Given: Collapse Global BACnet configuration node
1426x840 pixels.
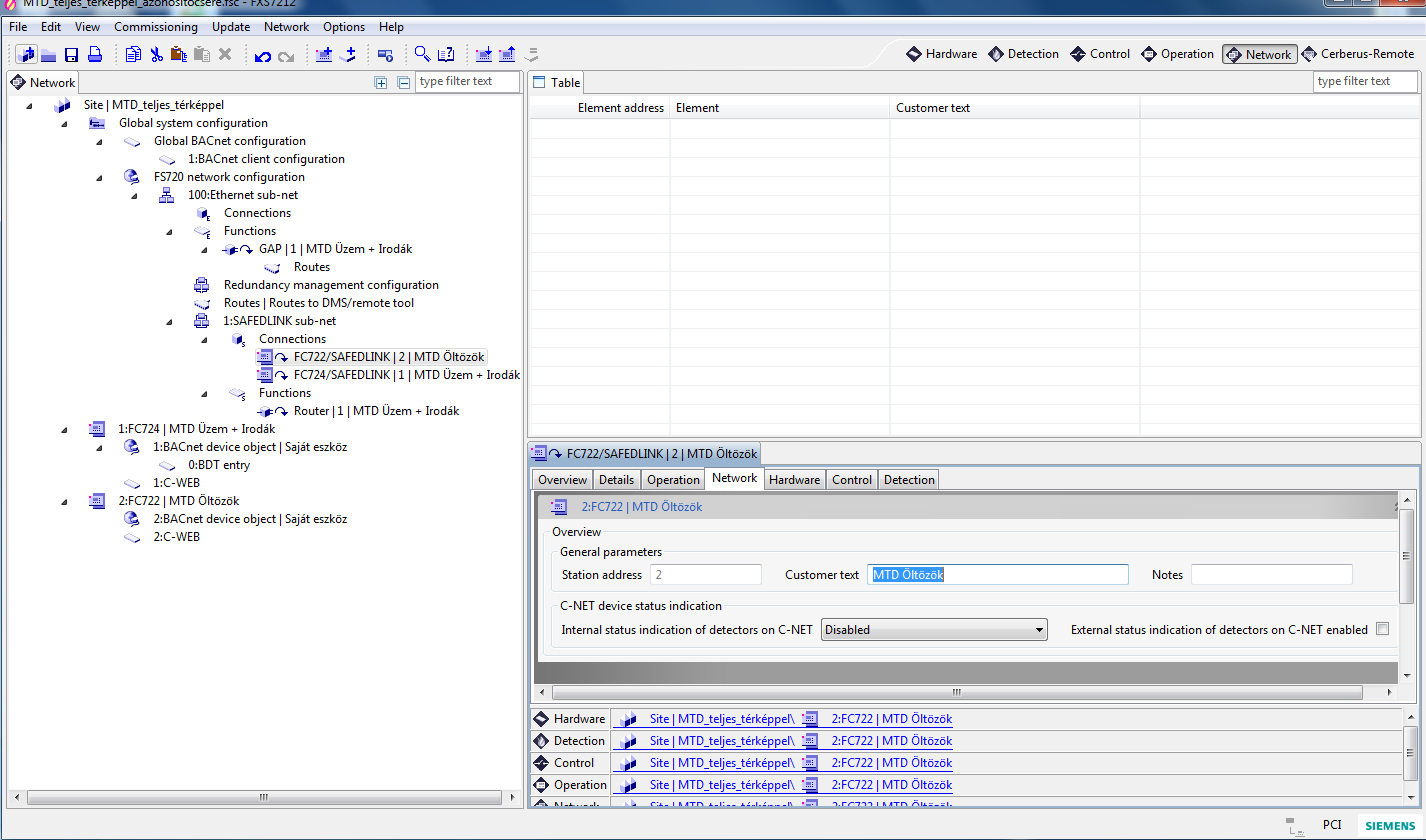Looking at the screenshot, I should [x=99, y=142].
